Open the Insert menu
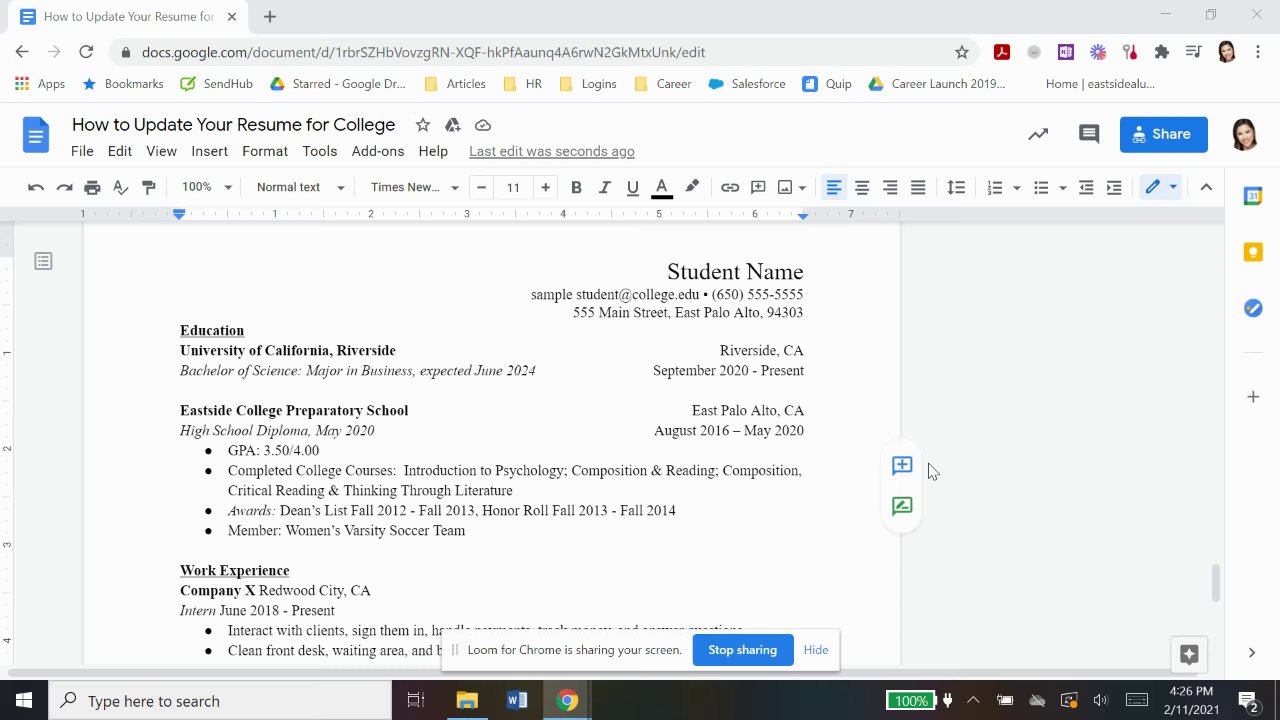Screen dimensions: 1280x720 [x=209, y=151]
